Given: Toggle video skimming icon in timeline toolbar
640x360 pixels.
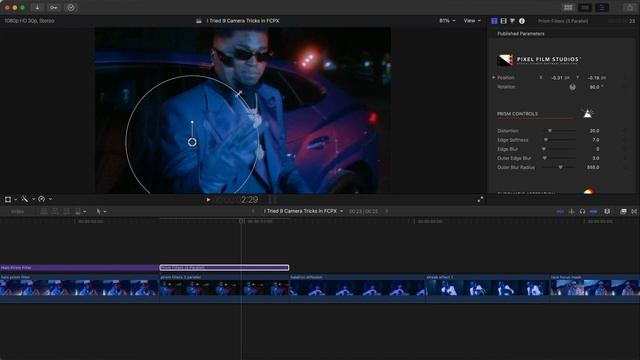Looking at the screenshot, I should [560, 211].
